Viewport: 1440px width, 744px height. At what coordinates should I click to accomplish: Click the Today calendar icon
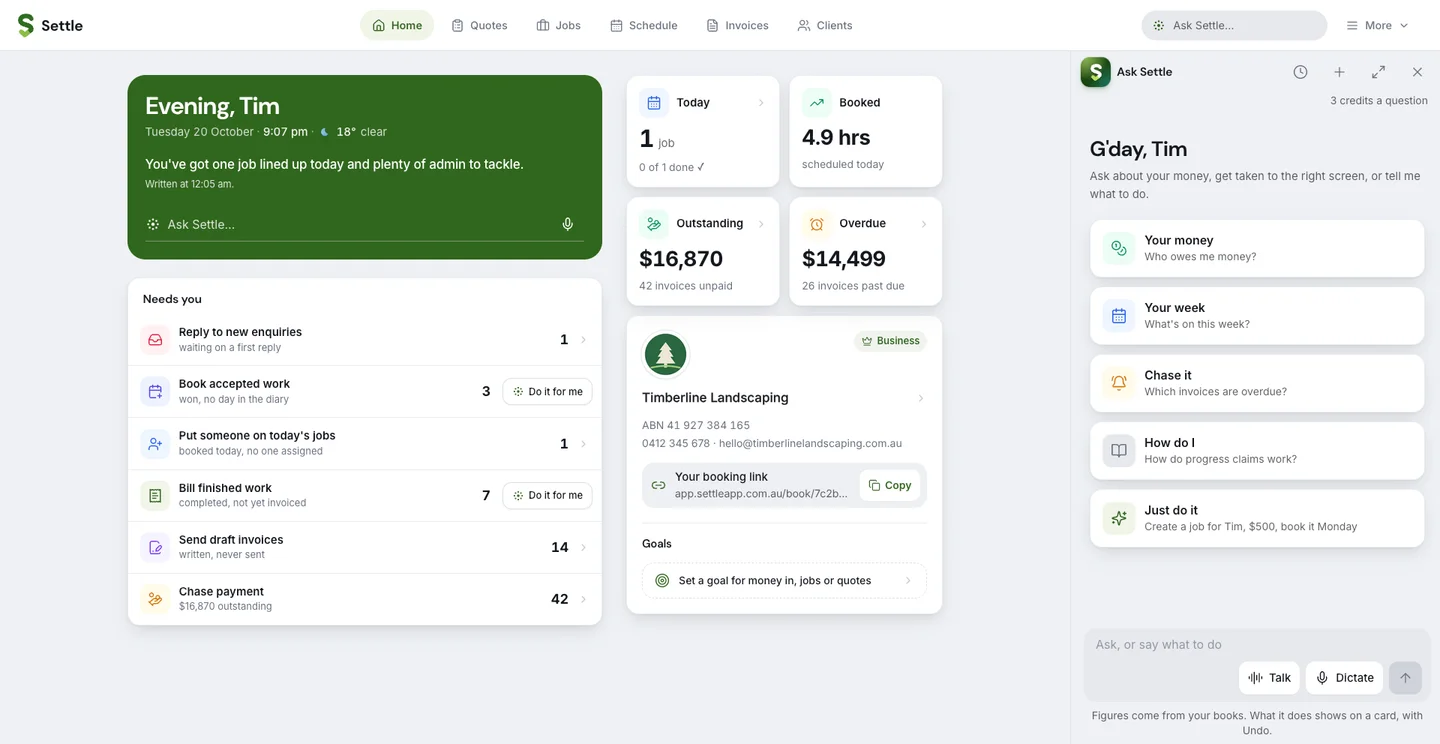coord(654,102)
